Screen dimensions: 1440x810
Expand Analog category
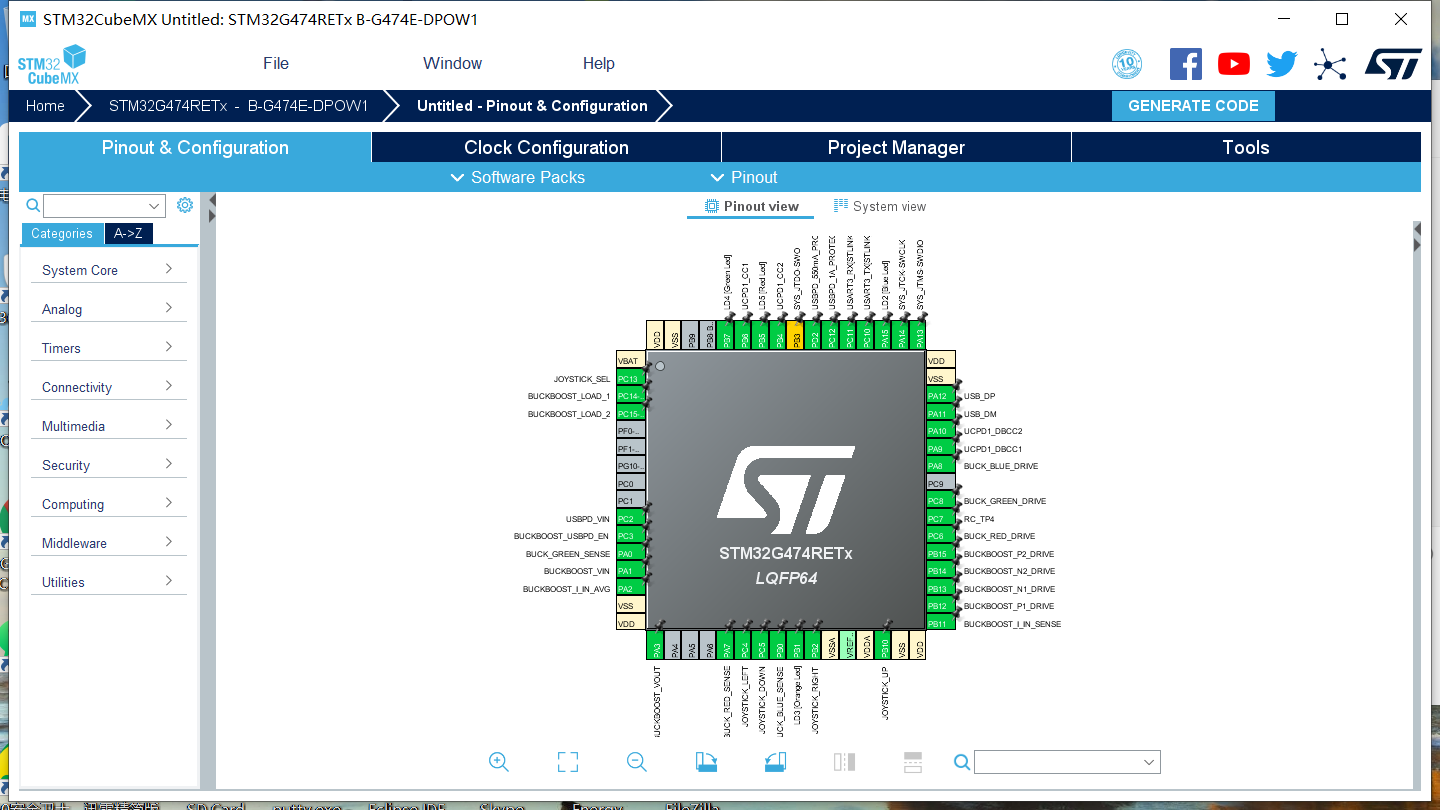coord(108,309)
